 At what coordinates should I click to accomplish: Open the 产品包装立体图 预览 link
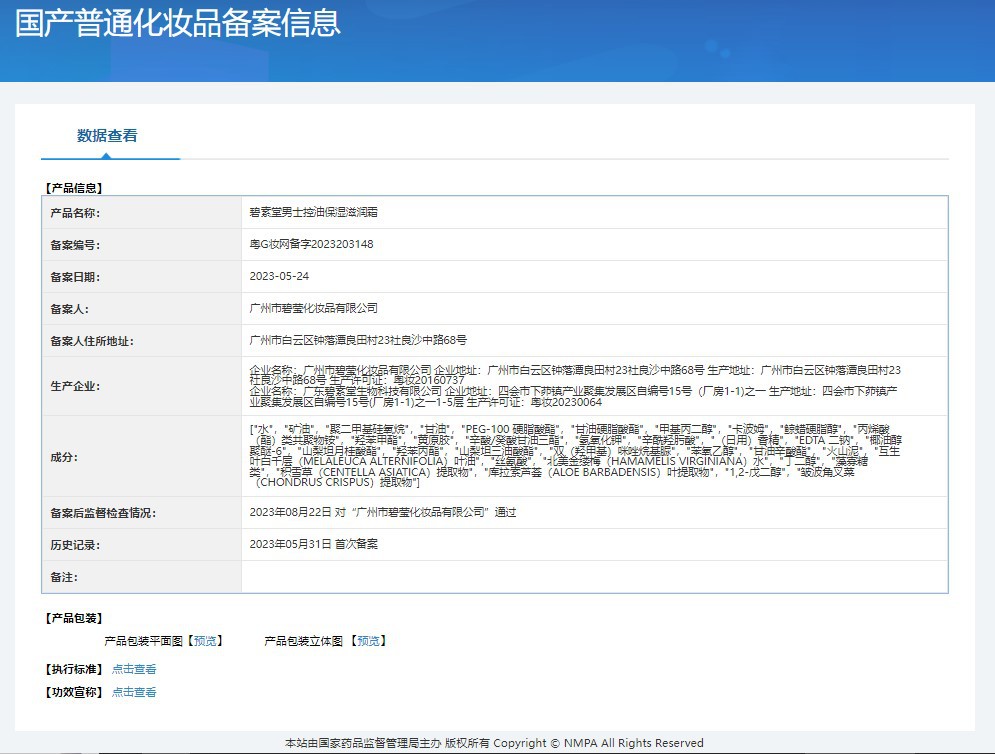coord(368,641)
